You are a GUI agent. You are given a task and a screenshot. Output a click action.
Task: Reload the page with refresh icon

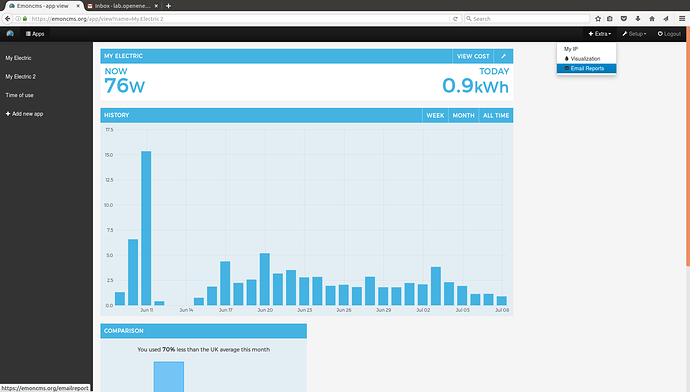point(455,19)
